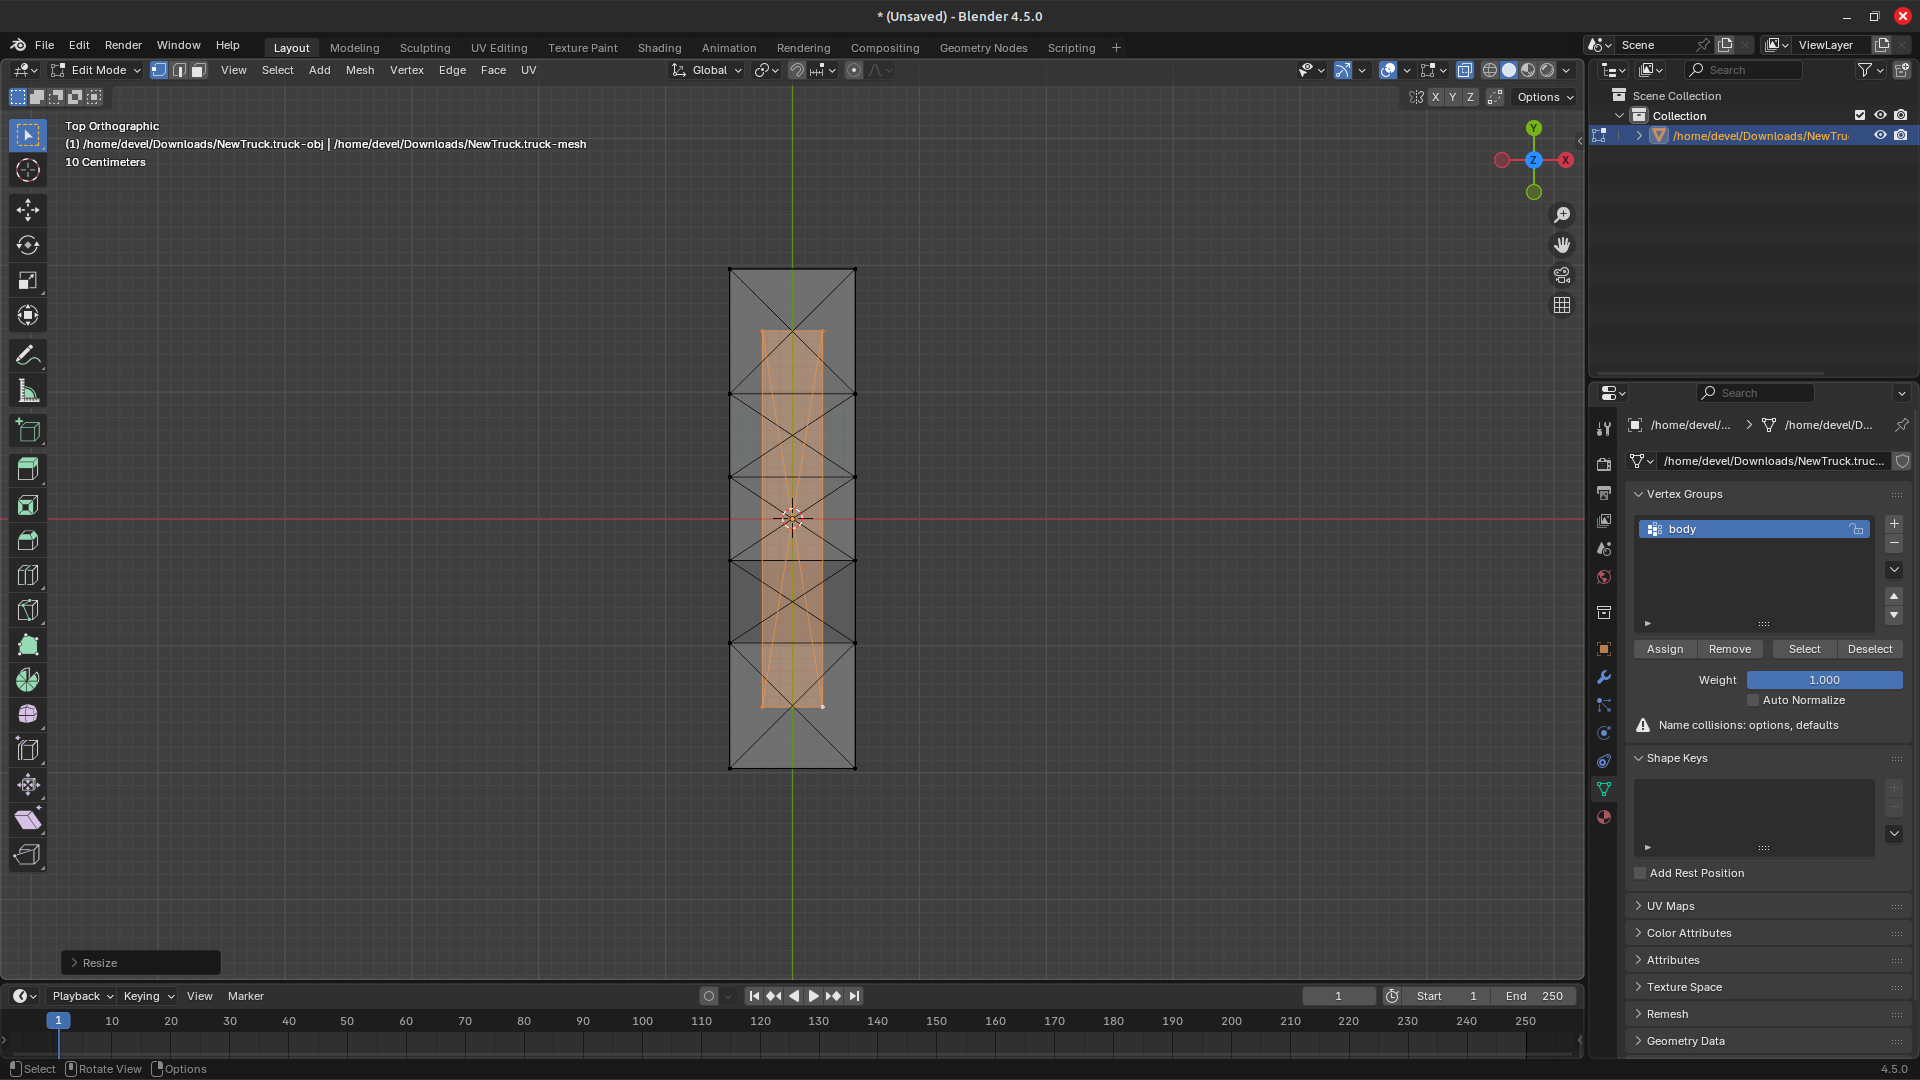Hide the Collection with eye icon
Screen dimensions: 1920x1080
pos(1880,115)
